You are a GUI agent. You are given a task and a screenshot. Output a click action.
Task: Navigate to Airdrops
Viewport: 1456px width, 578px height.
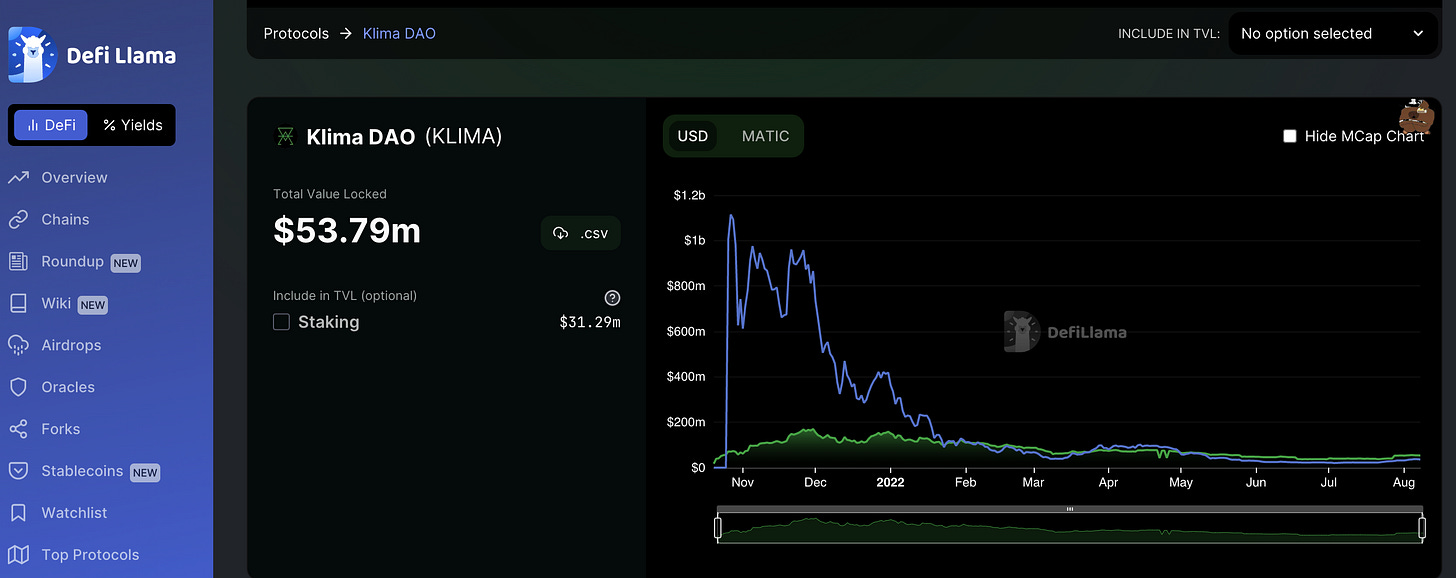coord(71,345)
